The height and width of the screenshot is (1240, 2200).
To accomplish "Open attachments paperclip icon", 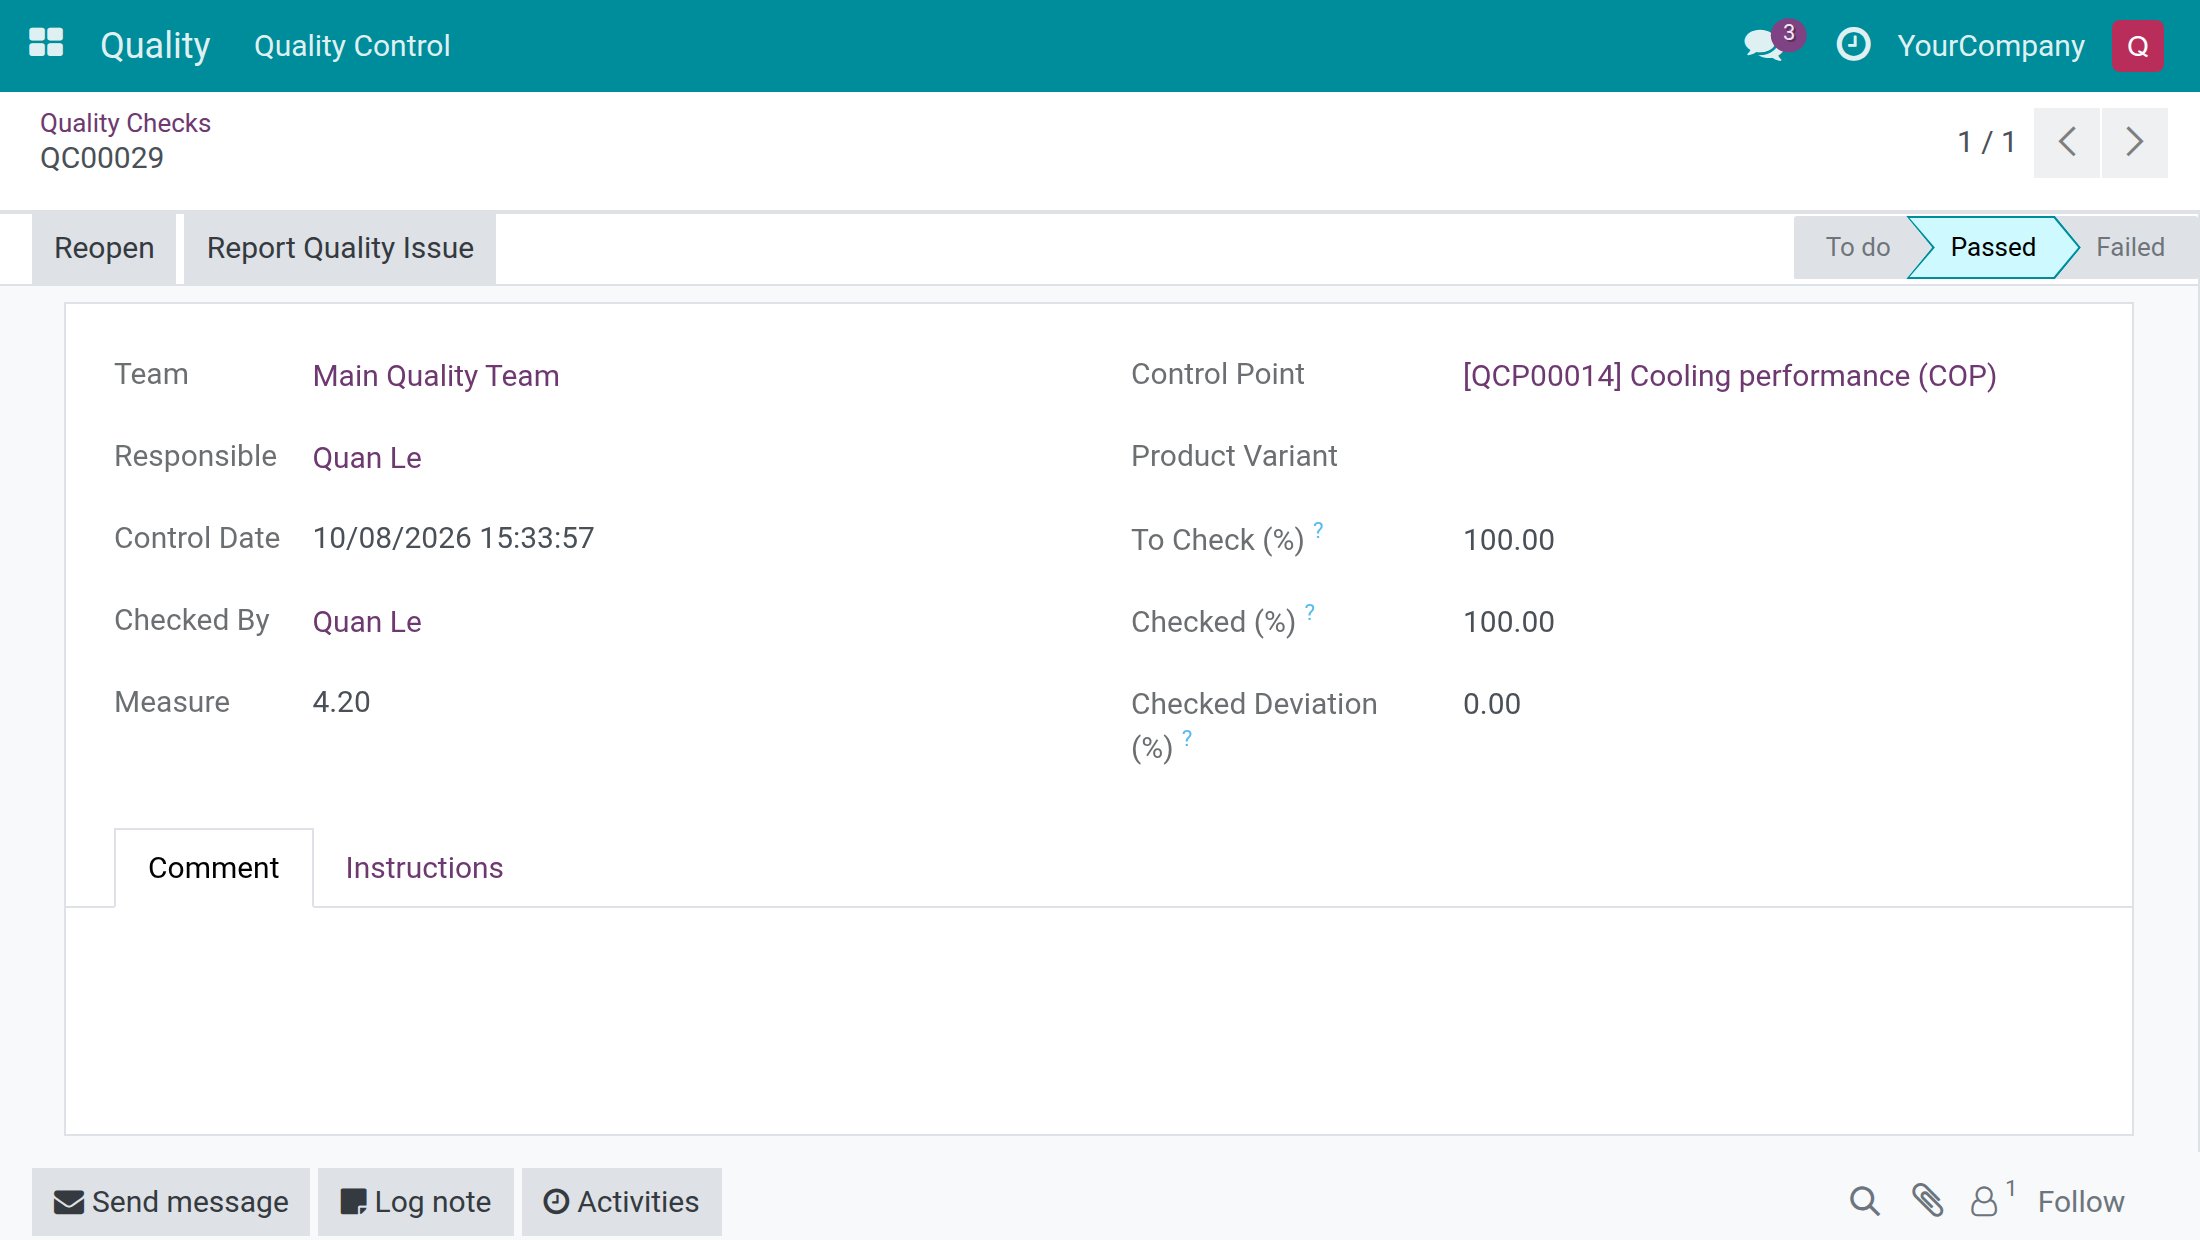I will (1927, 1201).
